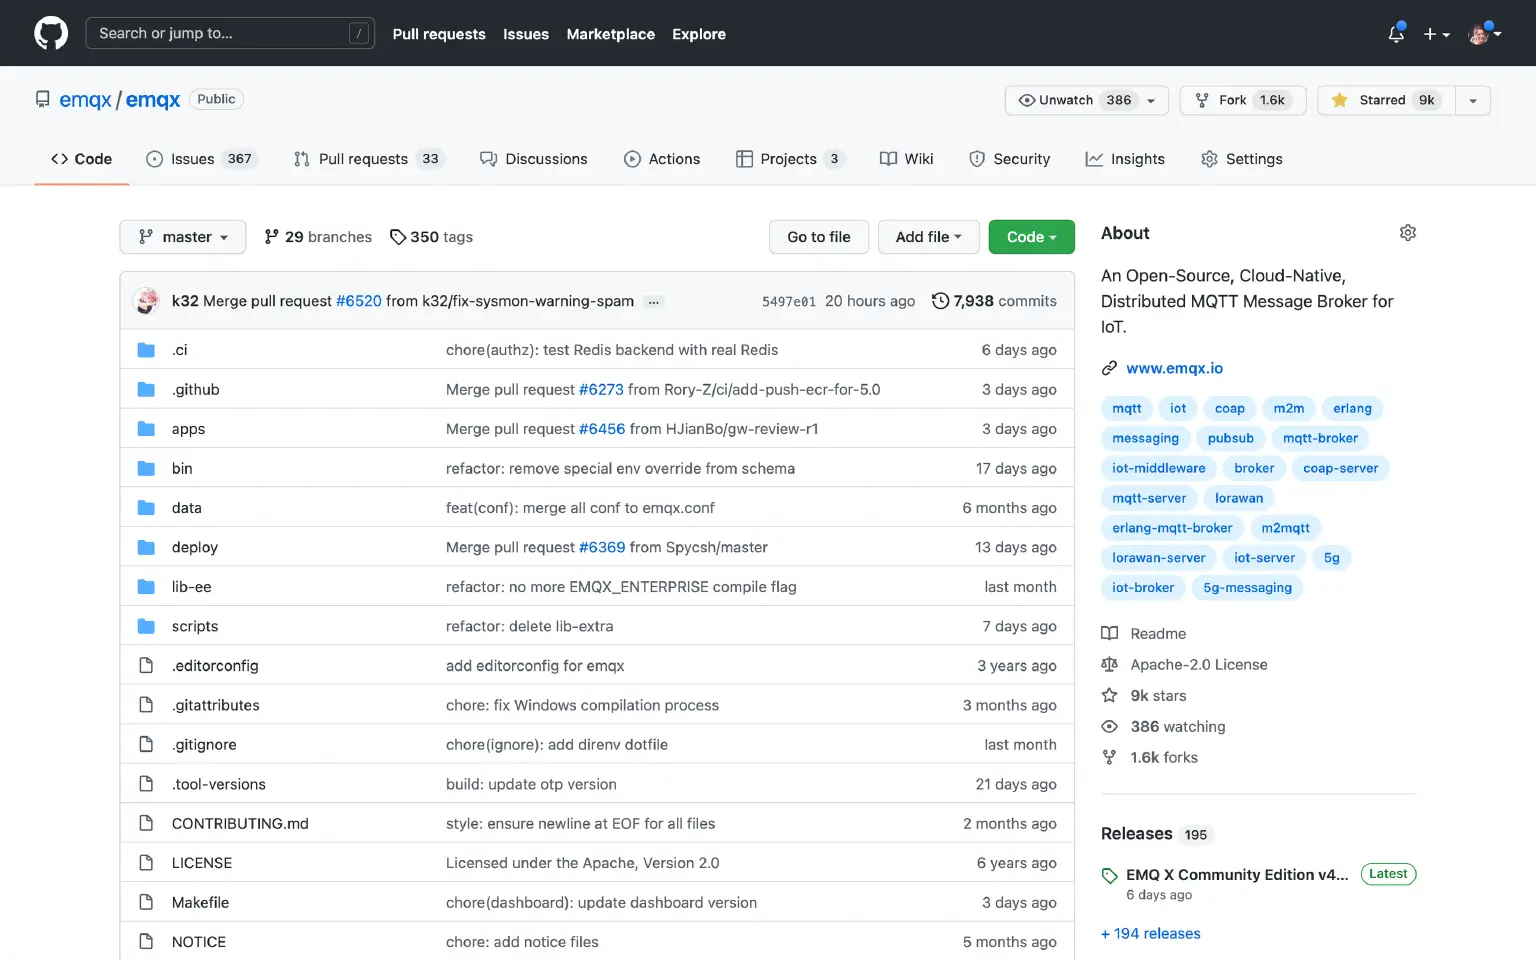Click the tag icon beside 350 tags
1536x960 pixels.
click(399, 236)
